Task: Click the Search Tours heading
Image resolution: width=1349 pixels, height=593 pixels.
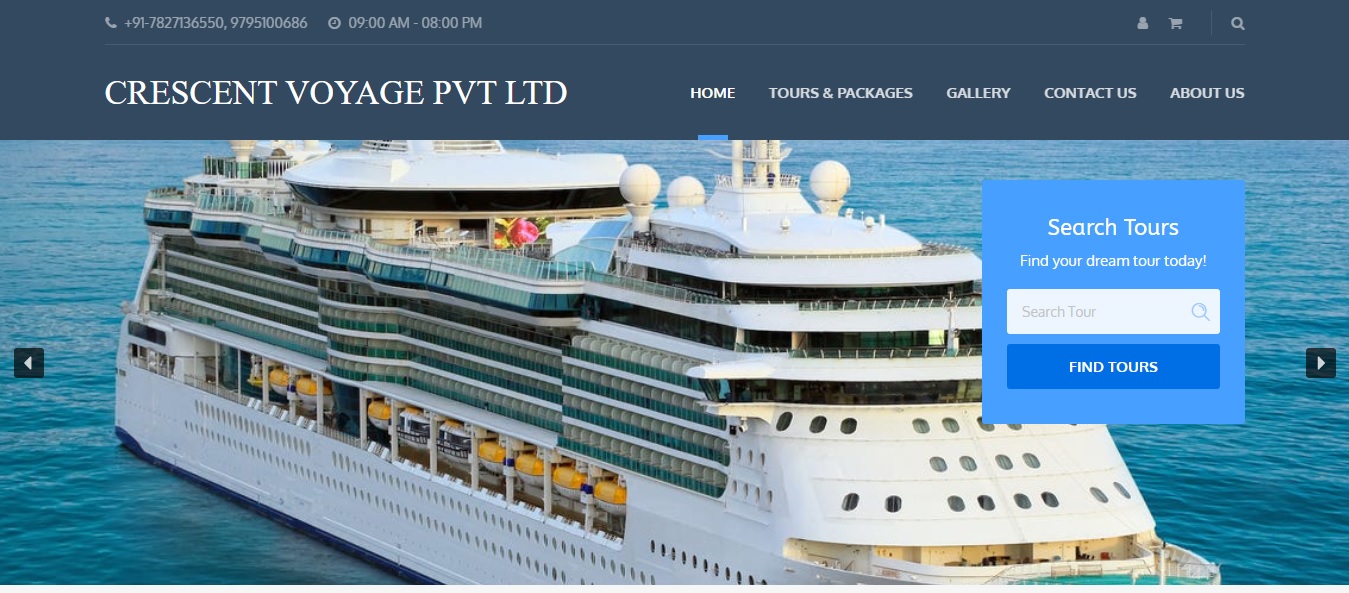Action: (1113, 227)
